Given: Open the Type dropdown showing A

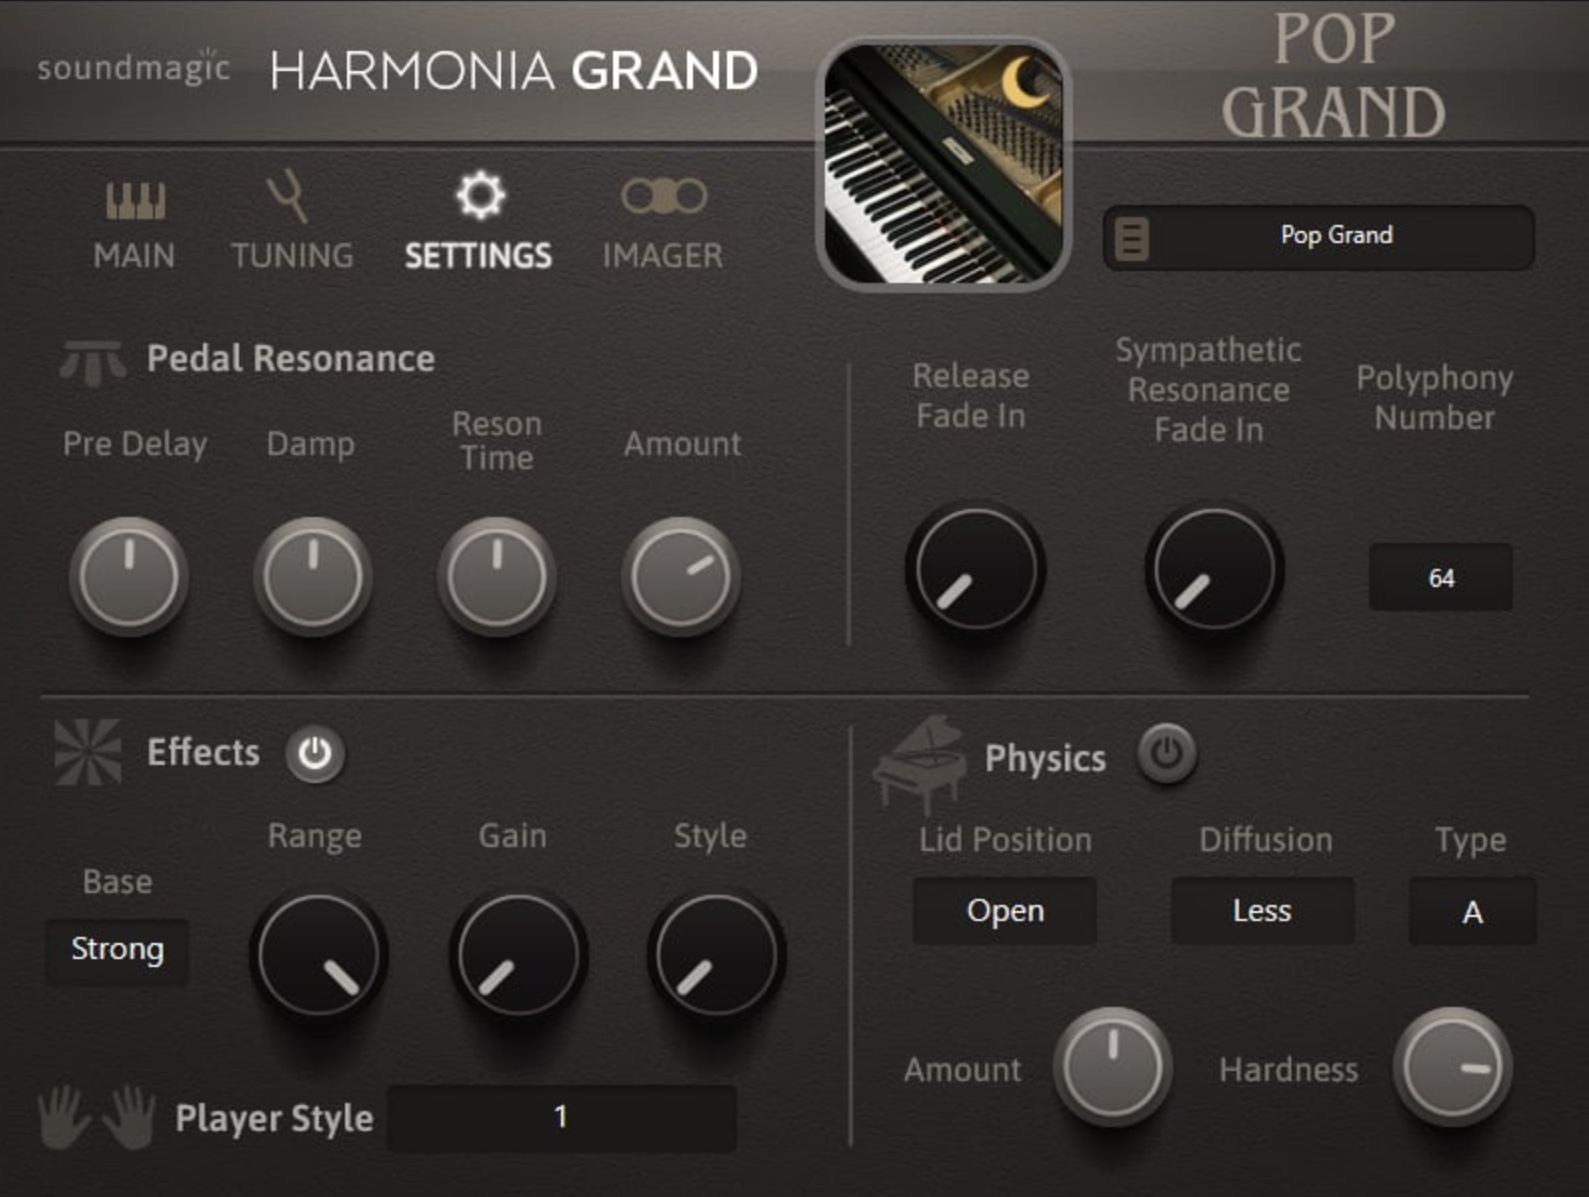Looking at the screenshot, I should [x=1472, y=911].
